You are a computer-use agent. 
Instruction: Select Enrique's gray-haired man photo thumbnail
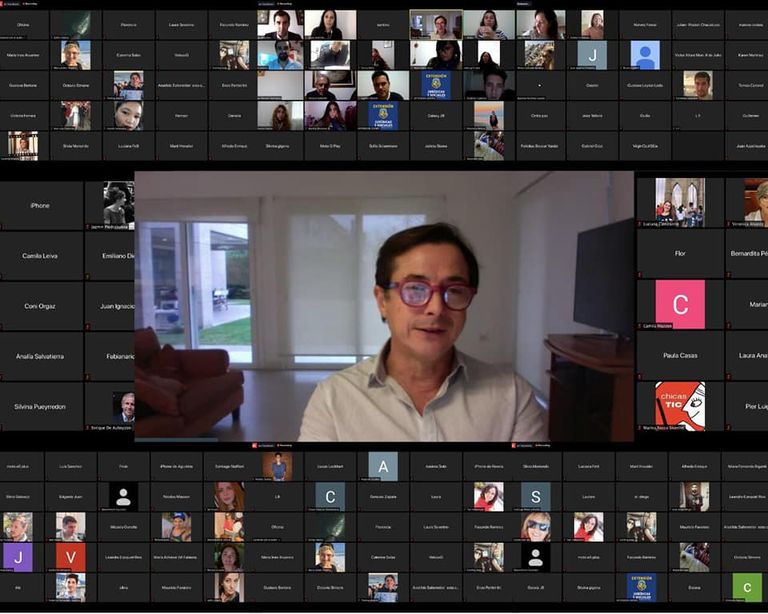point(123,407)
